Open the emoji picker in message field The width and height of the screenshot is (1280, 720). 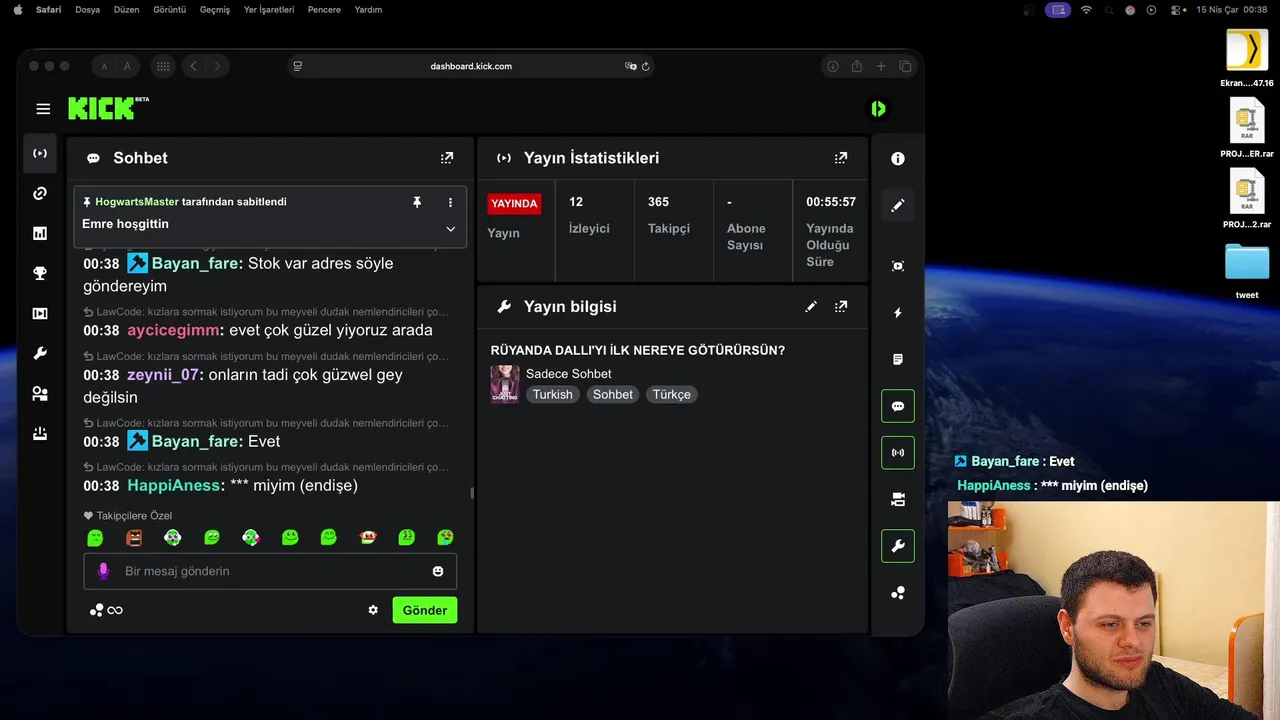pos(438,571)
